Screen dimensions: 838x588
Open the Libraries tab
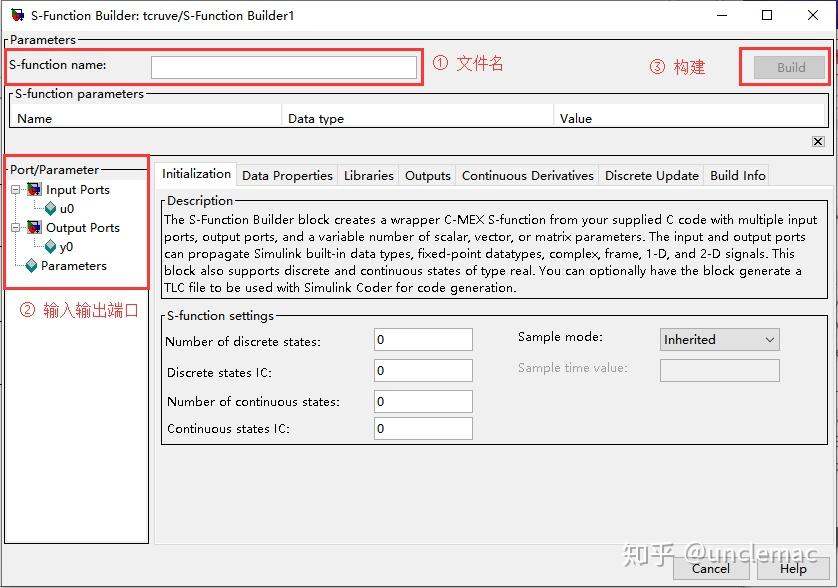(368, 175)
